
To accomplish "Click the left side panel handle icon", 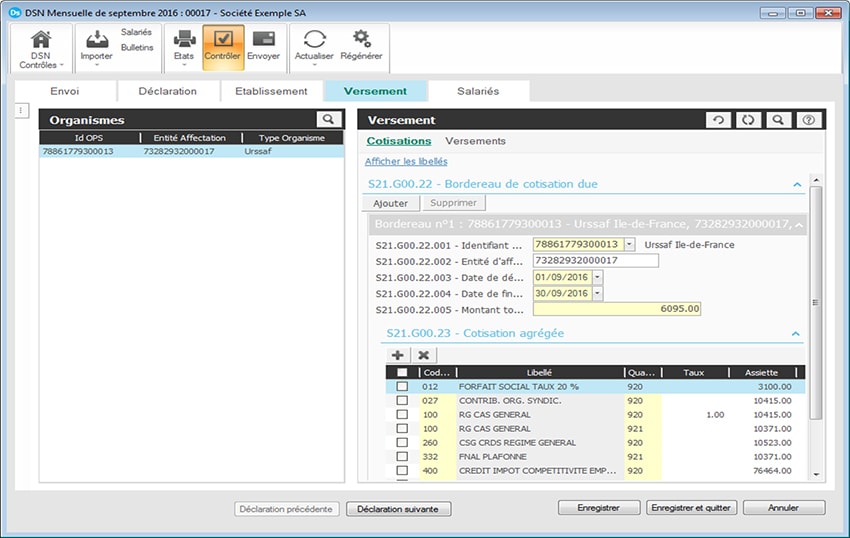I will click(21, 111).
